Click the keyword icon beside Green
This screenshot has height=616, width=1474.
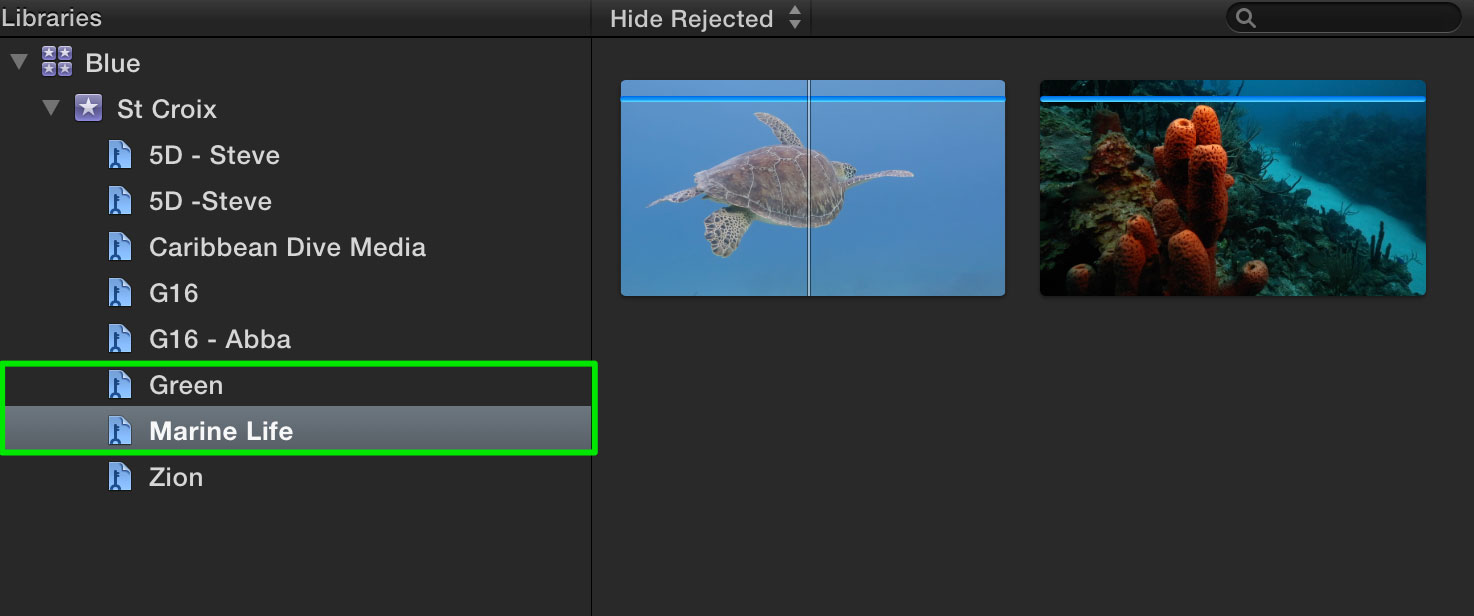pyautogui.click(x=120, y=384)
